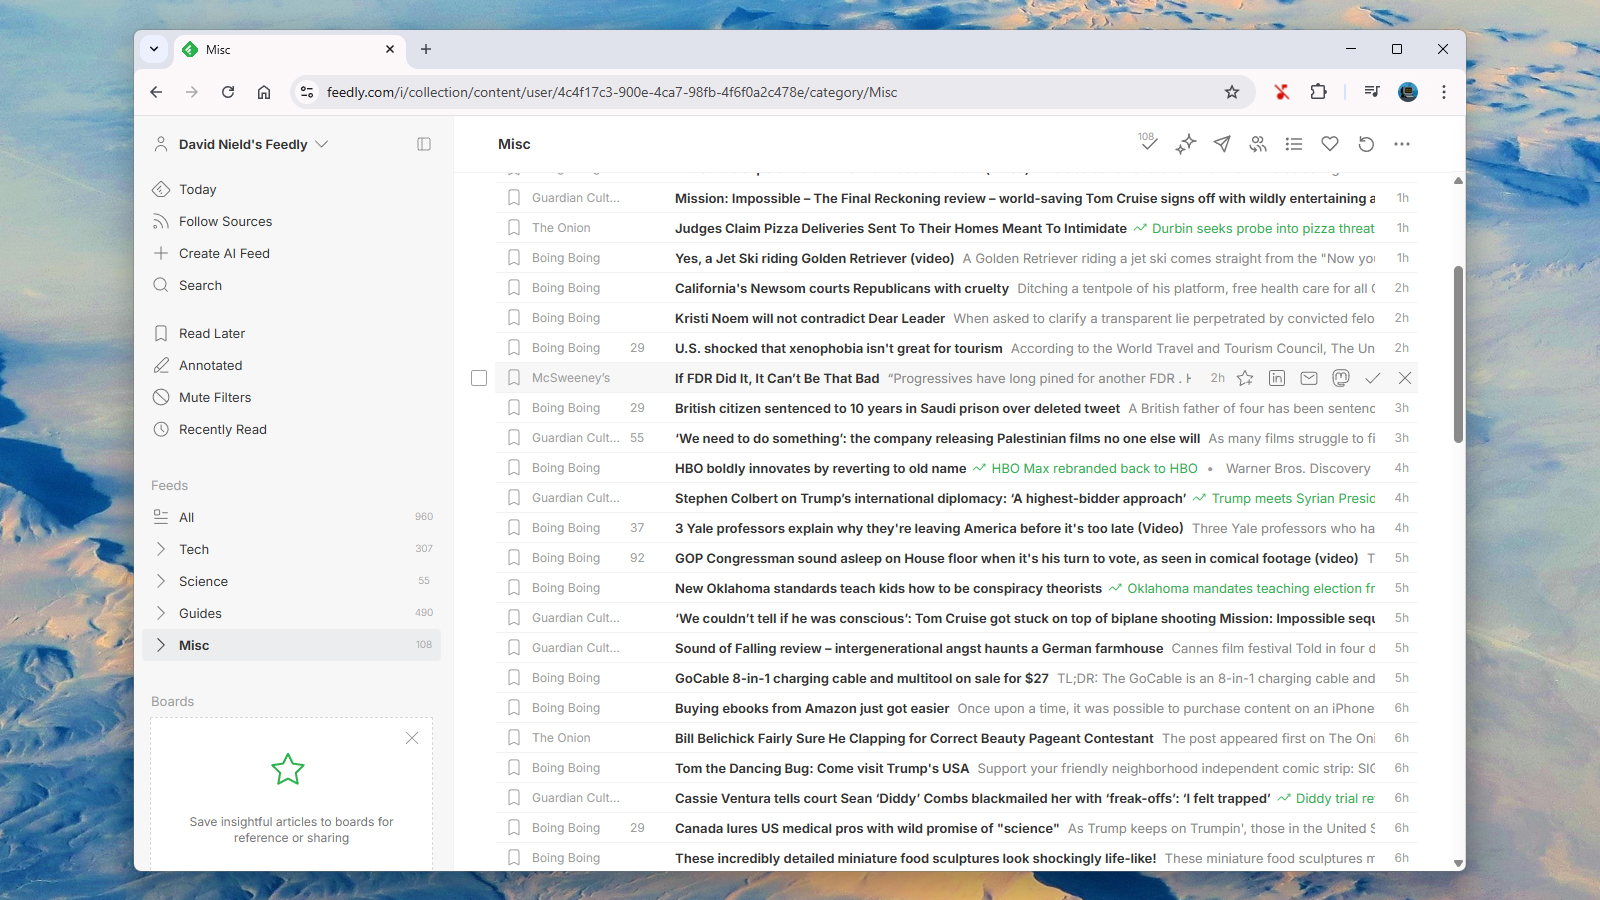
Task: Select Recently Read in sidebar
Action: (x=222, y=429)
